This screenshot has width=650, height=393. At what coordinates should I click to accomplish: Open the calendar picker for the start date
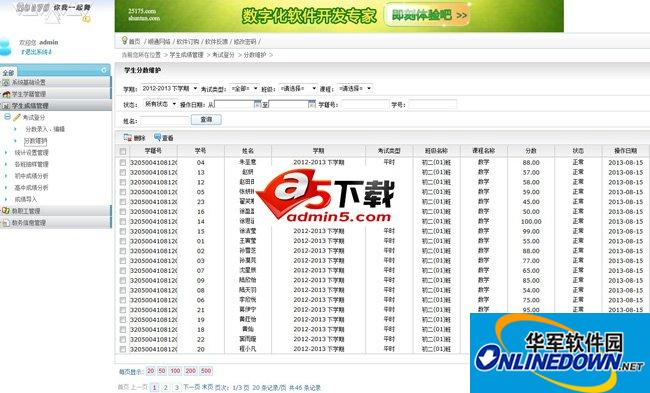257,104
